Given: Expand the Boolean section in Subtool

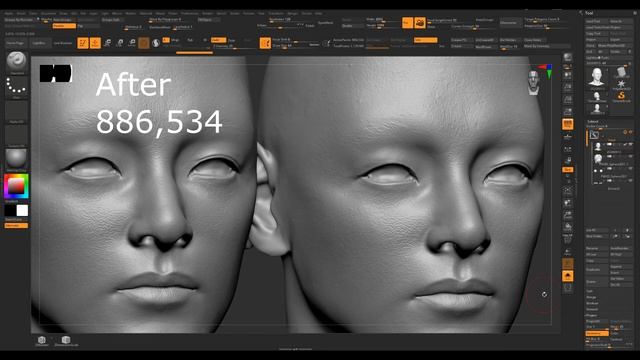Looking at the screenshot, I should [x=592, y=303].
